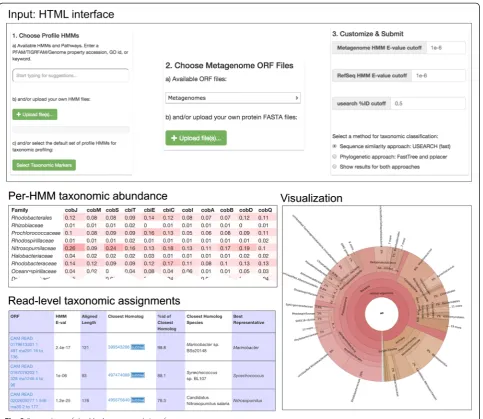This screenshot has width=483, height=419.
Task: Click the blue badge beside Synechococcus homolog ID
Action: [x=138, y=375]
